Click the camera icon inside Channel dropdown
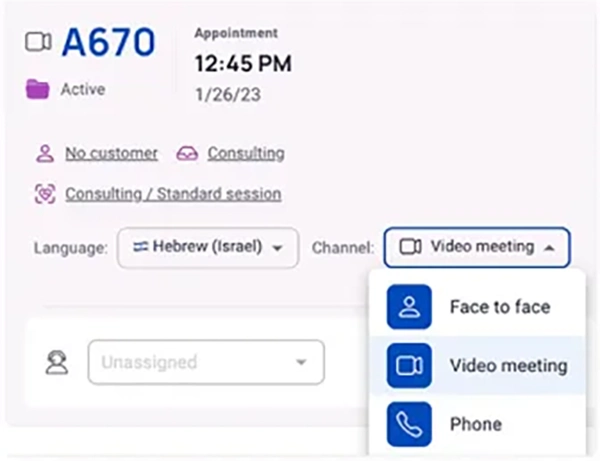The height and width of the screenshot is (461, 600). [410, 247]
